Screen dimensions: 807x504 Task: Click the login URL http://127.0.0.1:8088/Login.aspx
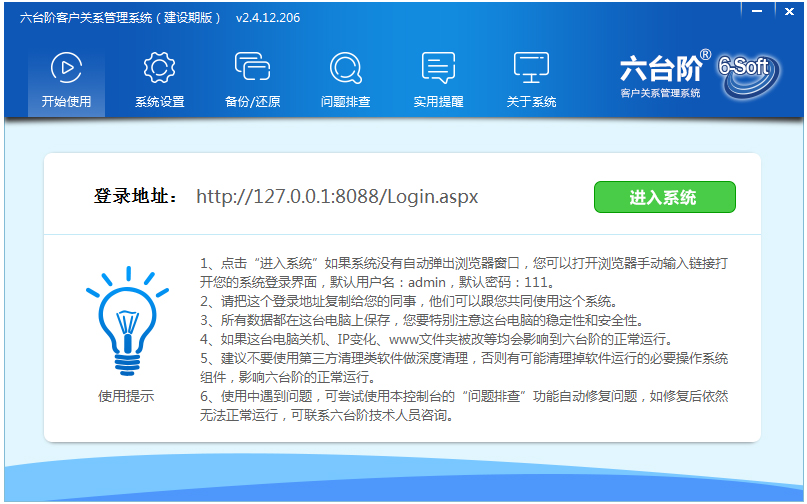pyautogui.click(x=337, y=197)
